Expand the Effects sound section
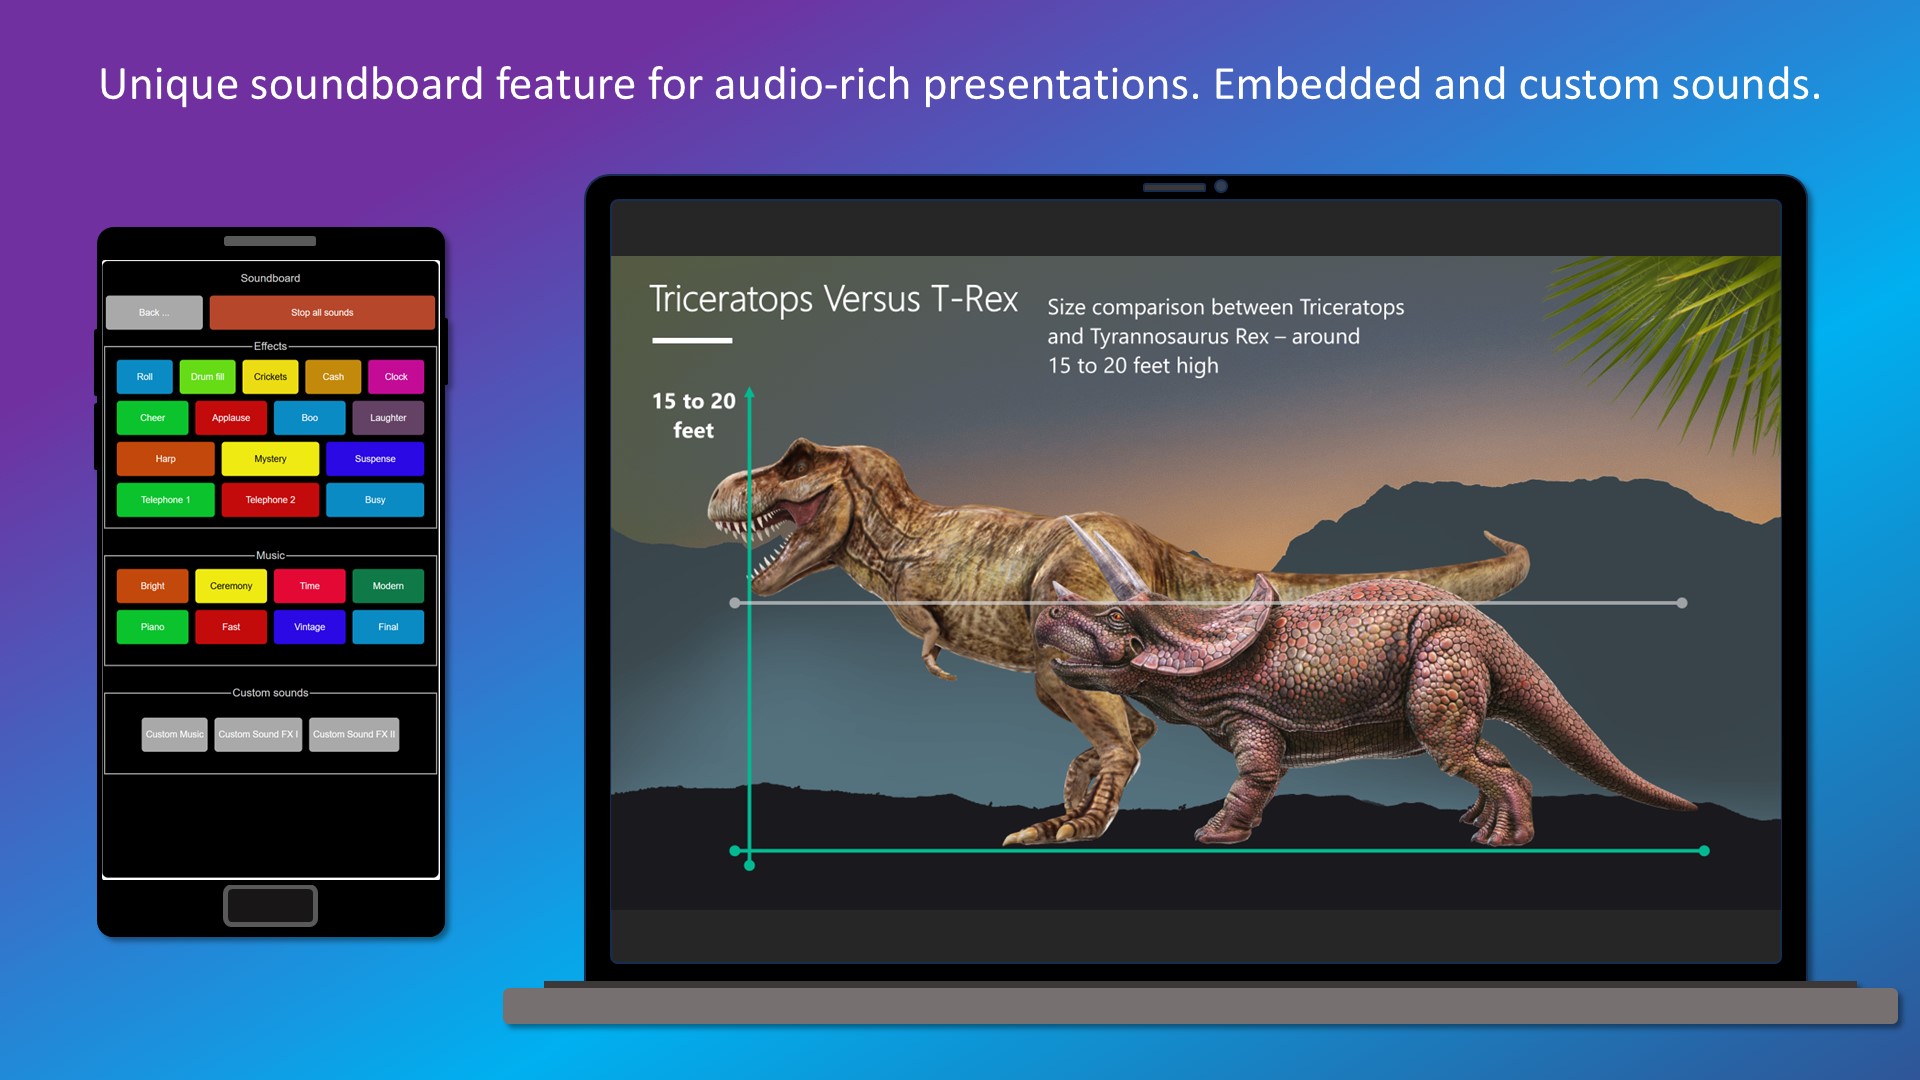 (x=270, y=345)
